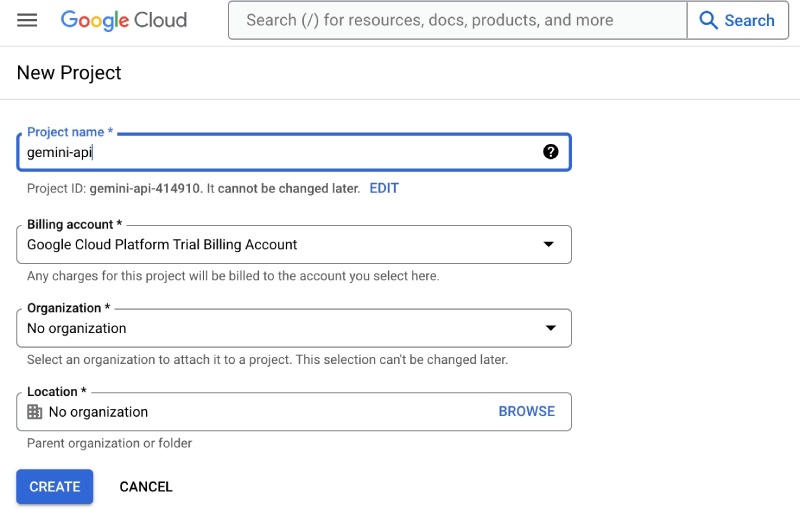This screenshot has width=800, height=528.
Task: Click EDIT next to Project ID
Action: tap(384, 188)
